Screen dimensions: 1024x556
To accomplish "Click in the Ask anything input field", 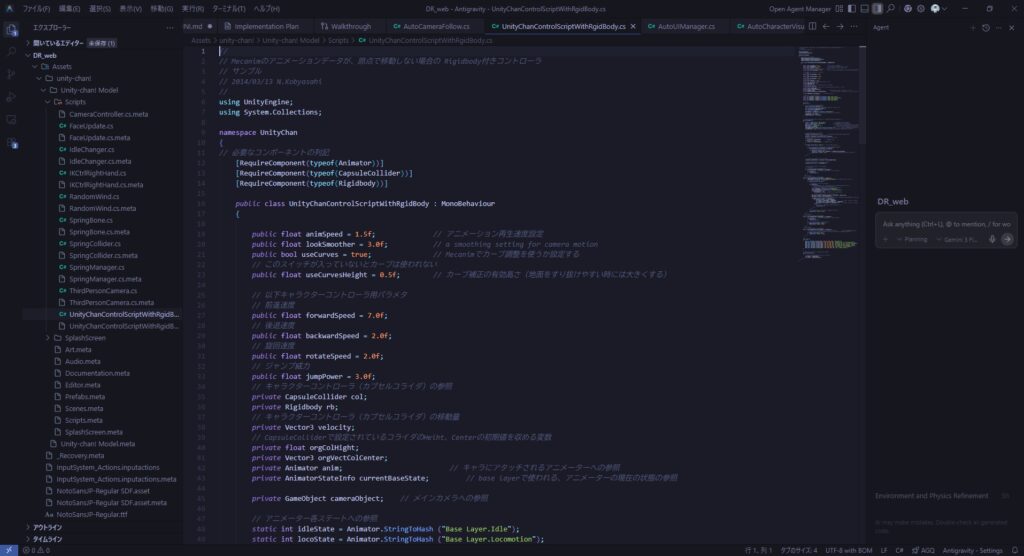I will [x=940, y=223].
